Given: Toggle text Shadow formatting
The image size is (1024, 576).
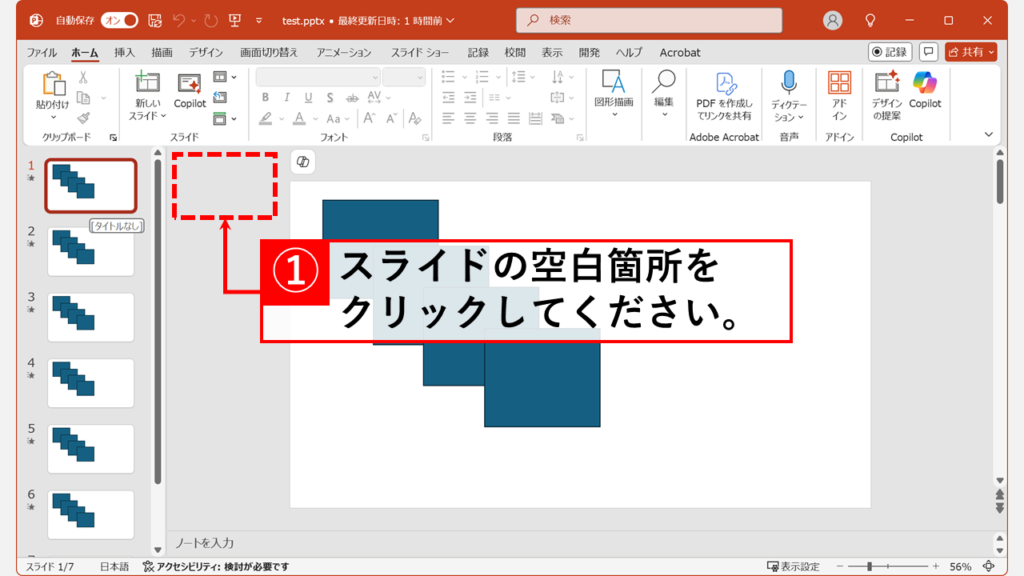Looking at the screenshot, I should pos(330,97).
